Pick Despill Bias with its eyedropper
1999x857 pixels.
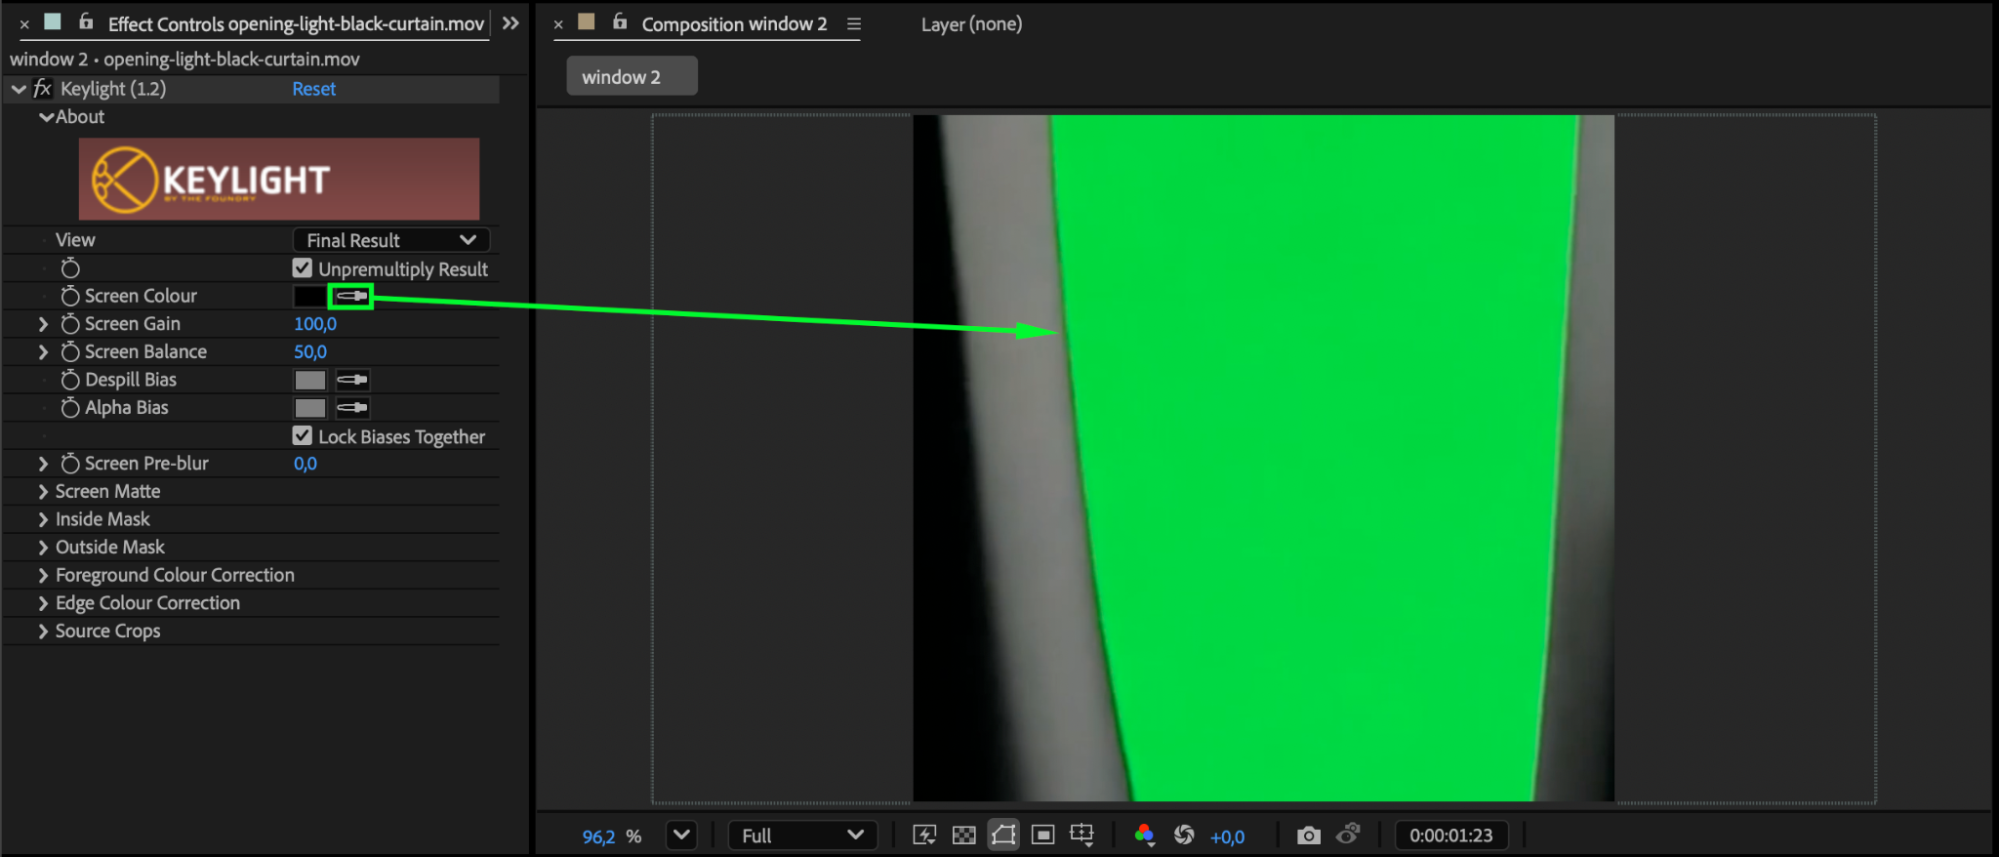point(352,380)
